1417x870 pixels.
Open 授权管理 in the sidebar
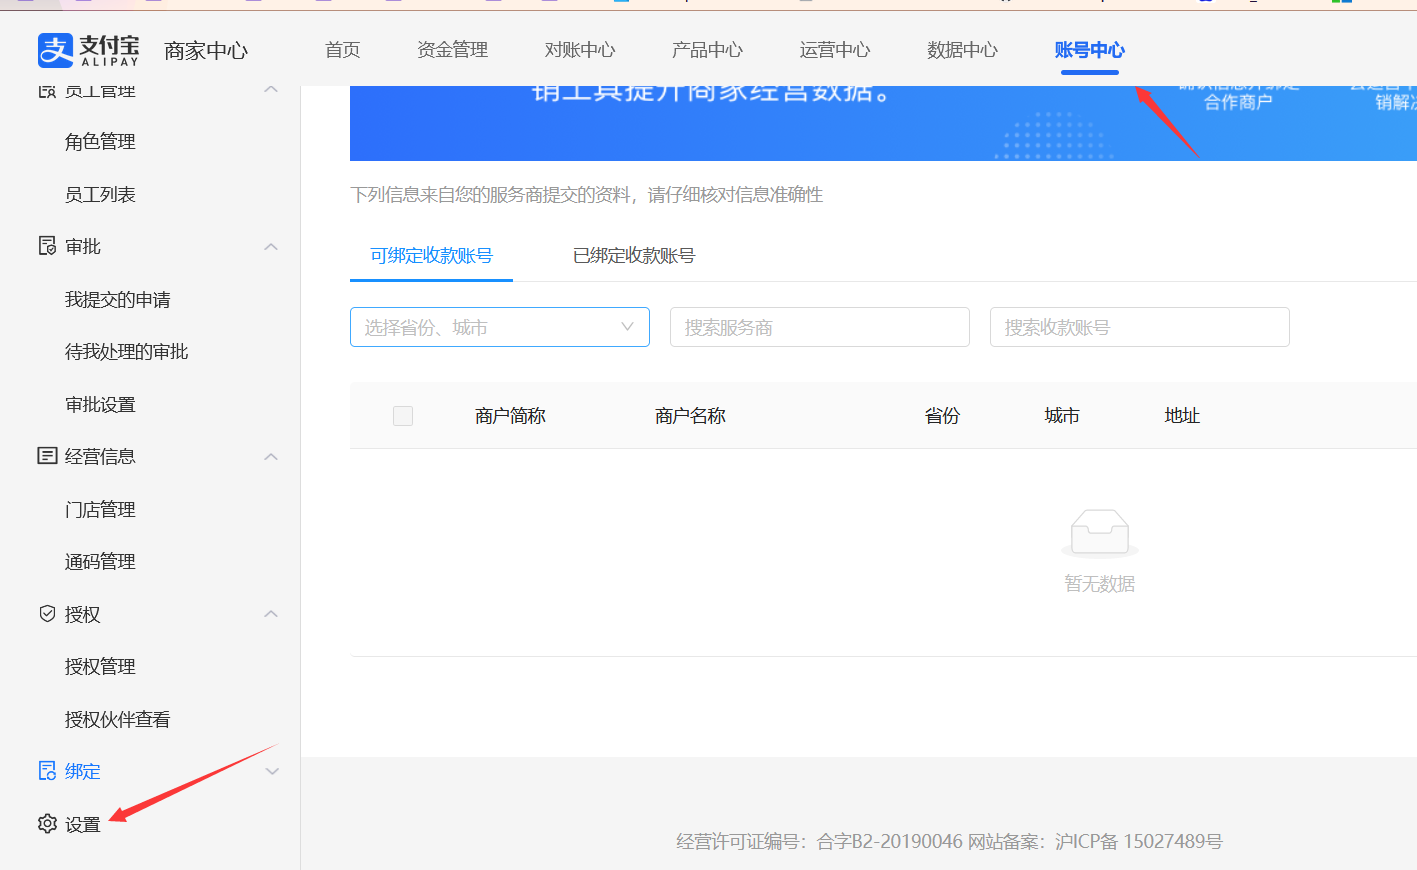[100, 666]
